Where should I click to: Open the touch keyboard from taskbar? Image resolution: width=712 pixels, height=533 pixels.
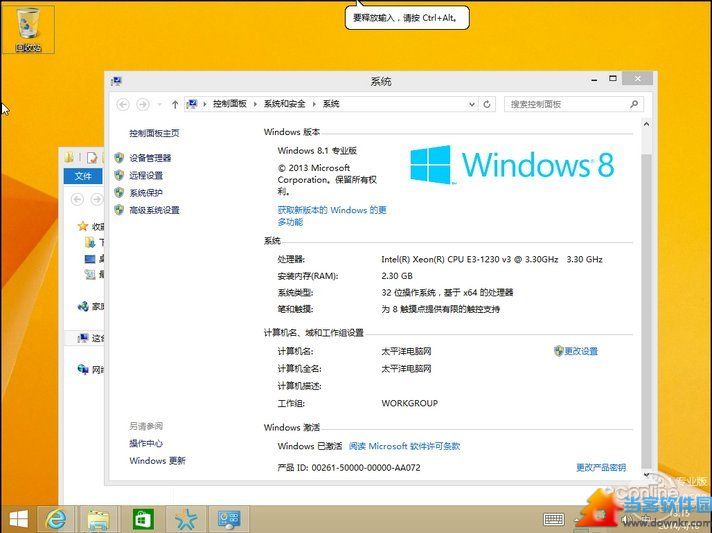(554, 519)
